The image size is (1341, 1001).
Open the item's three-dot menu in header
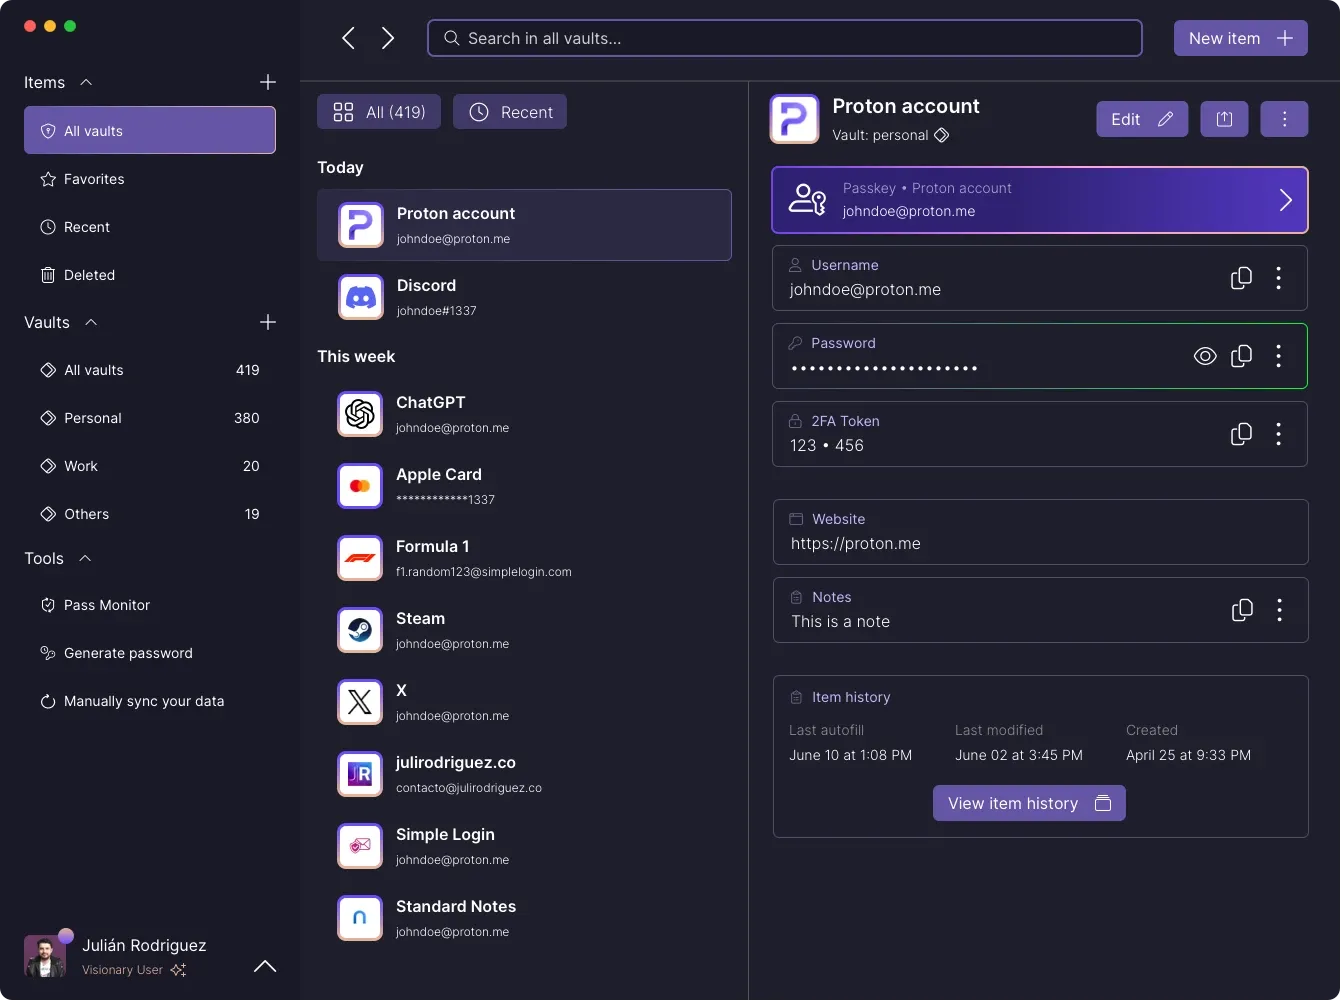(1284, 119)
